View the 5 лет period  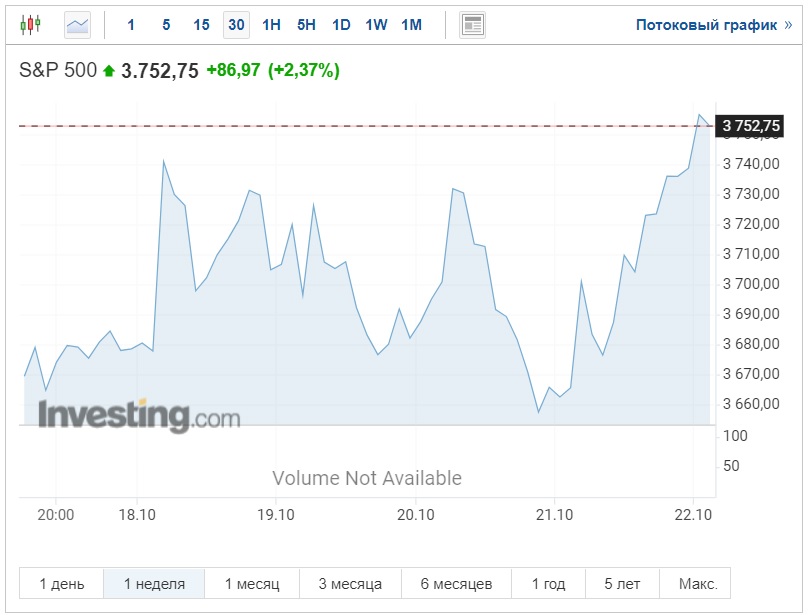tap(622, 584)
